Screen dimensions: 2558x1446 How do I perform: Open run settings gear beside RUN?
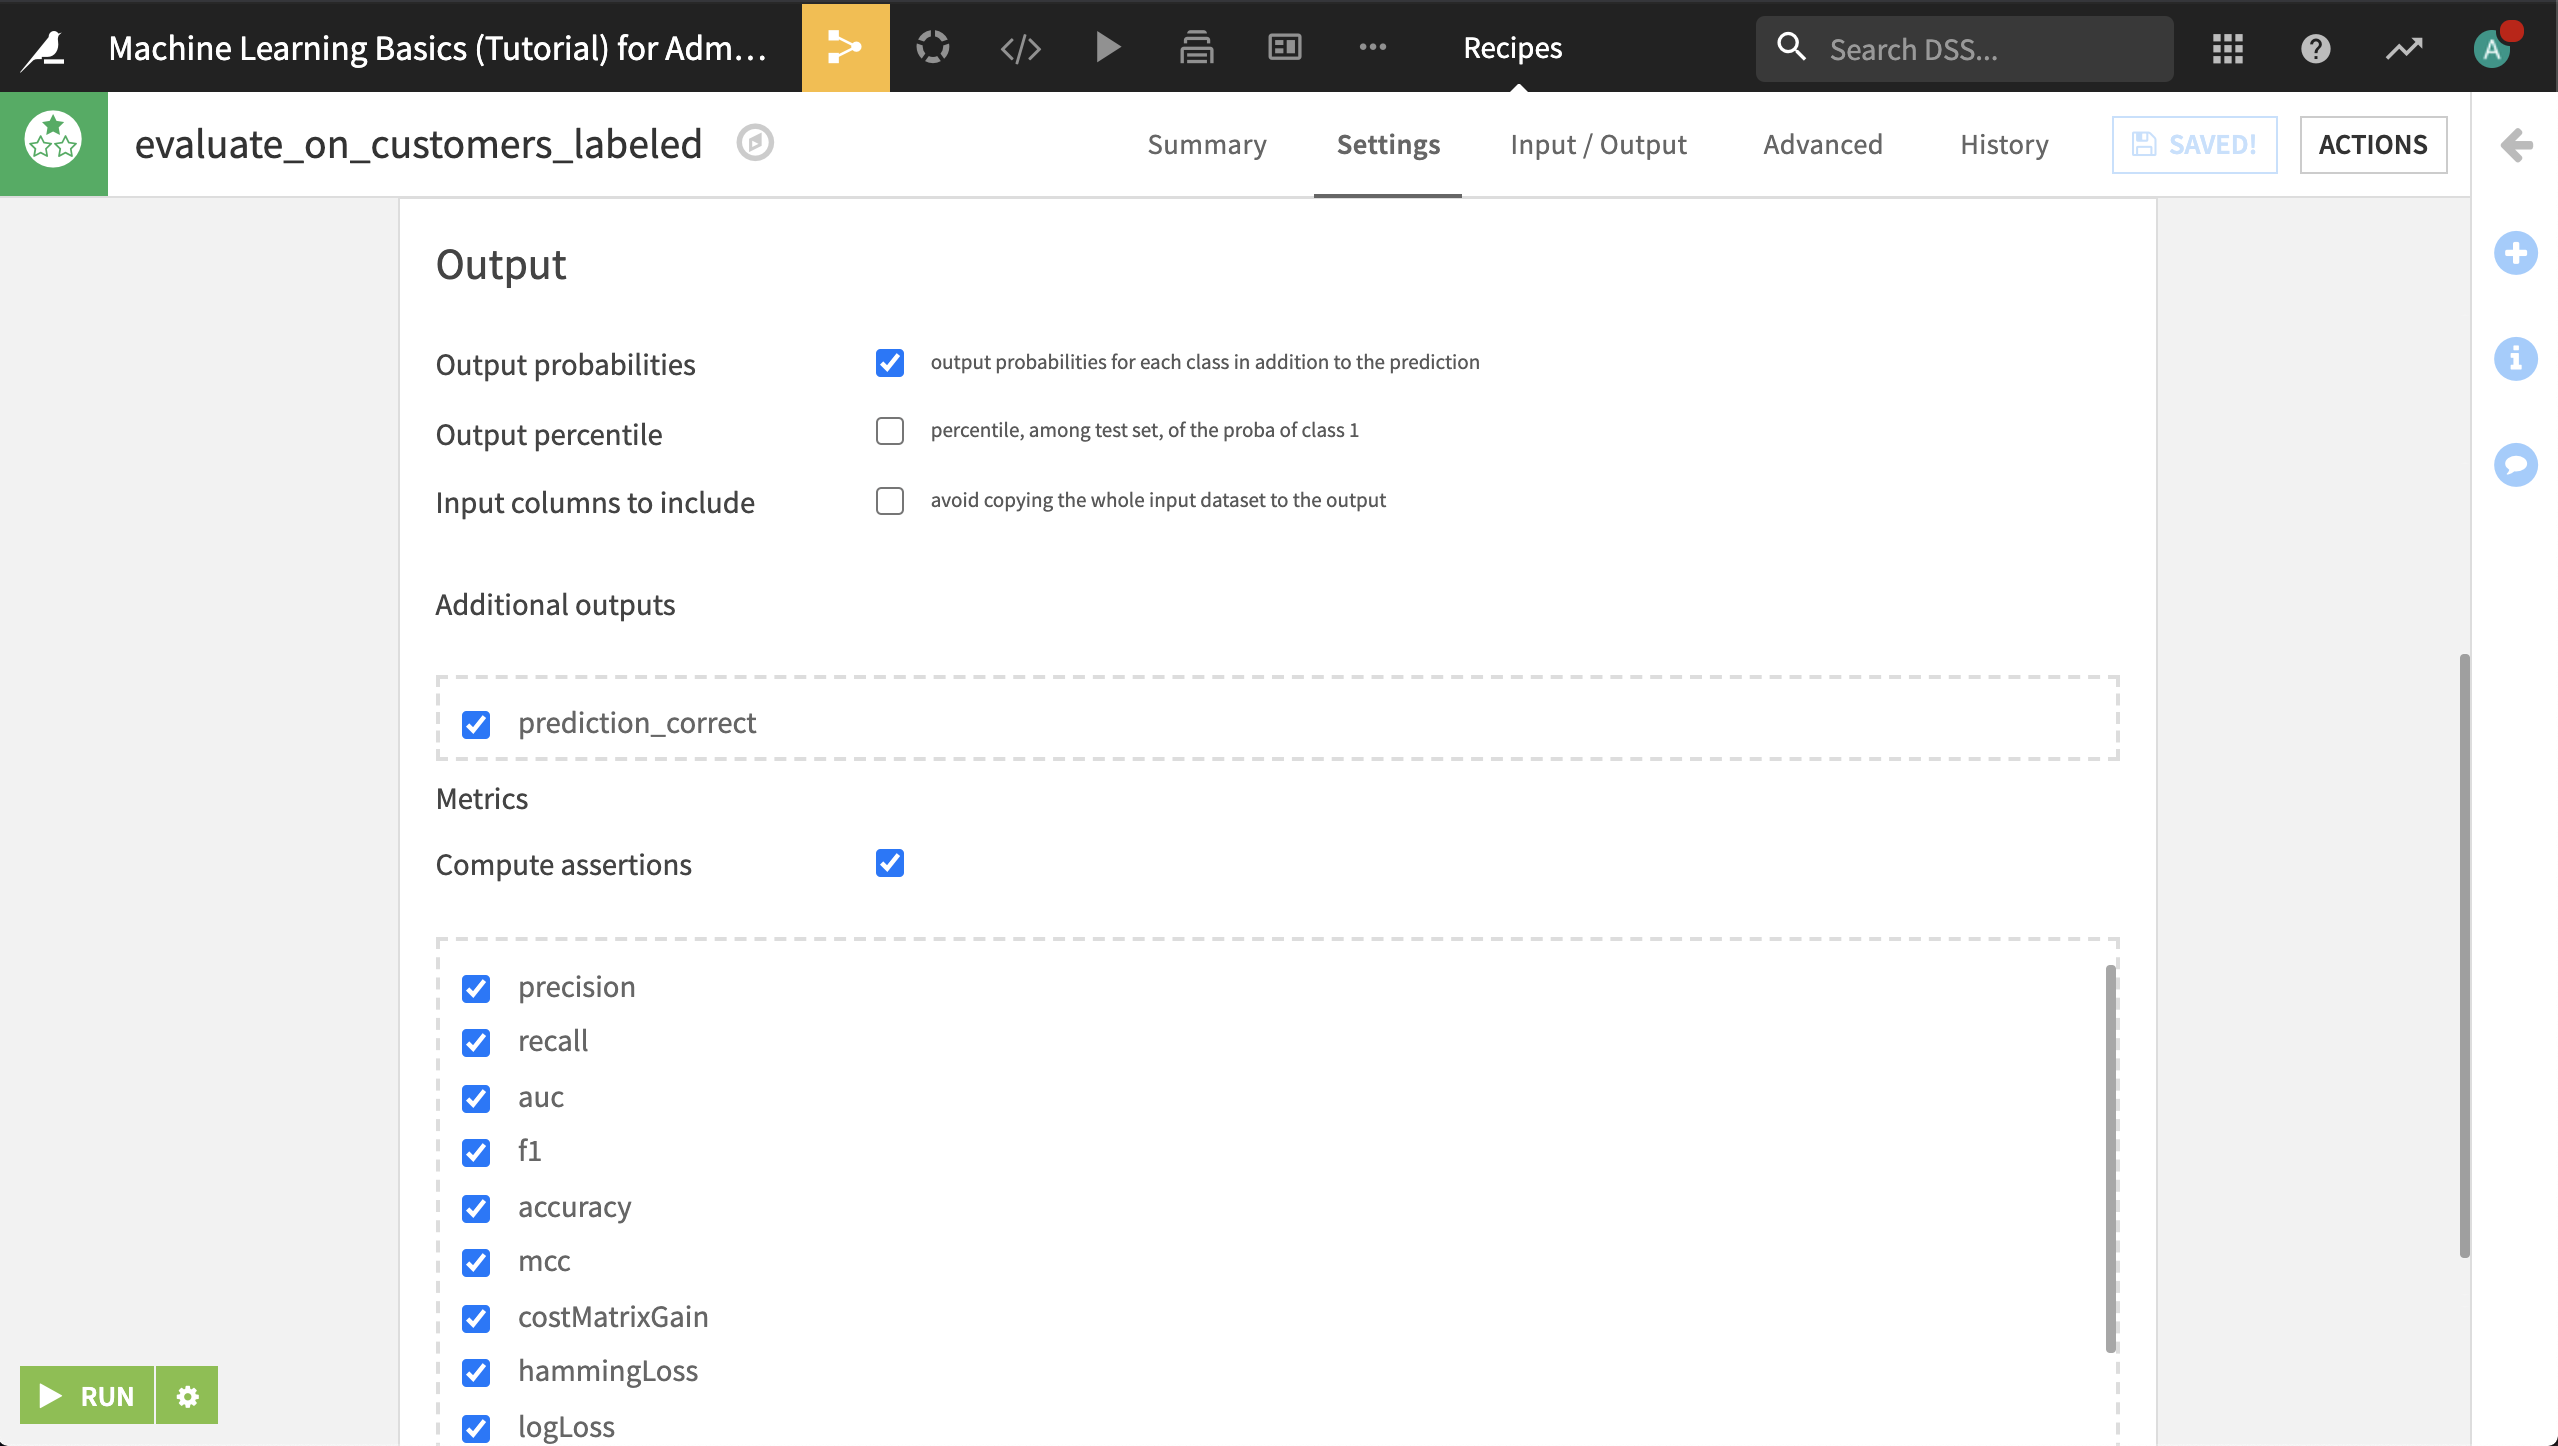[187, 1395]
